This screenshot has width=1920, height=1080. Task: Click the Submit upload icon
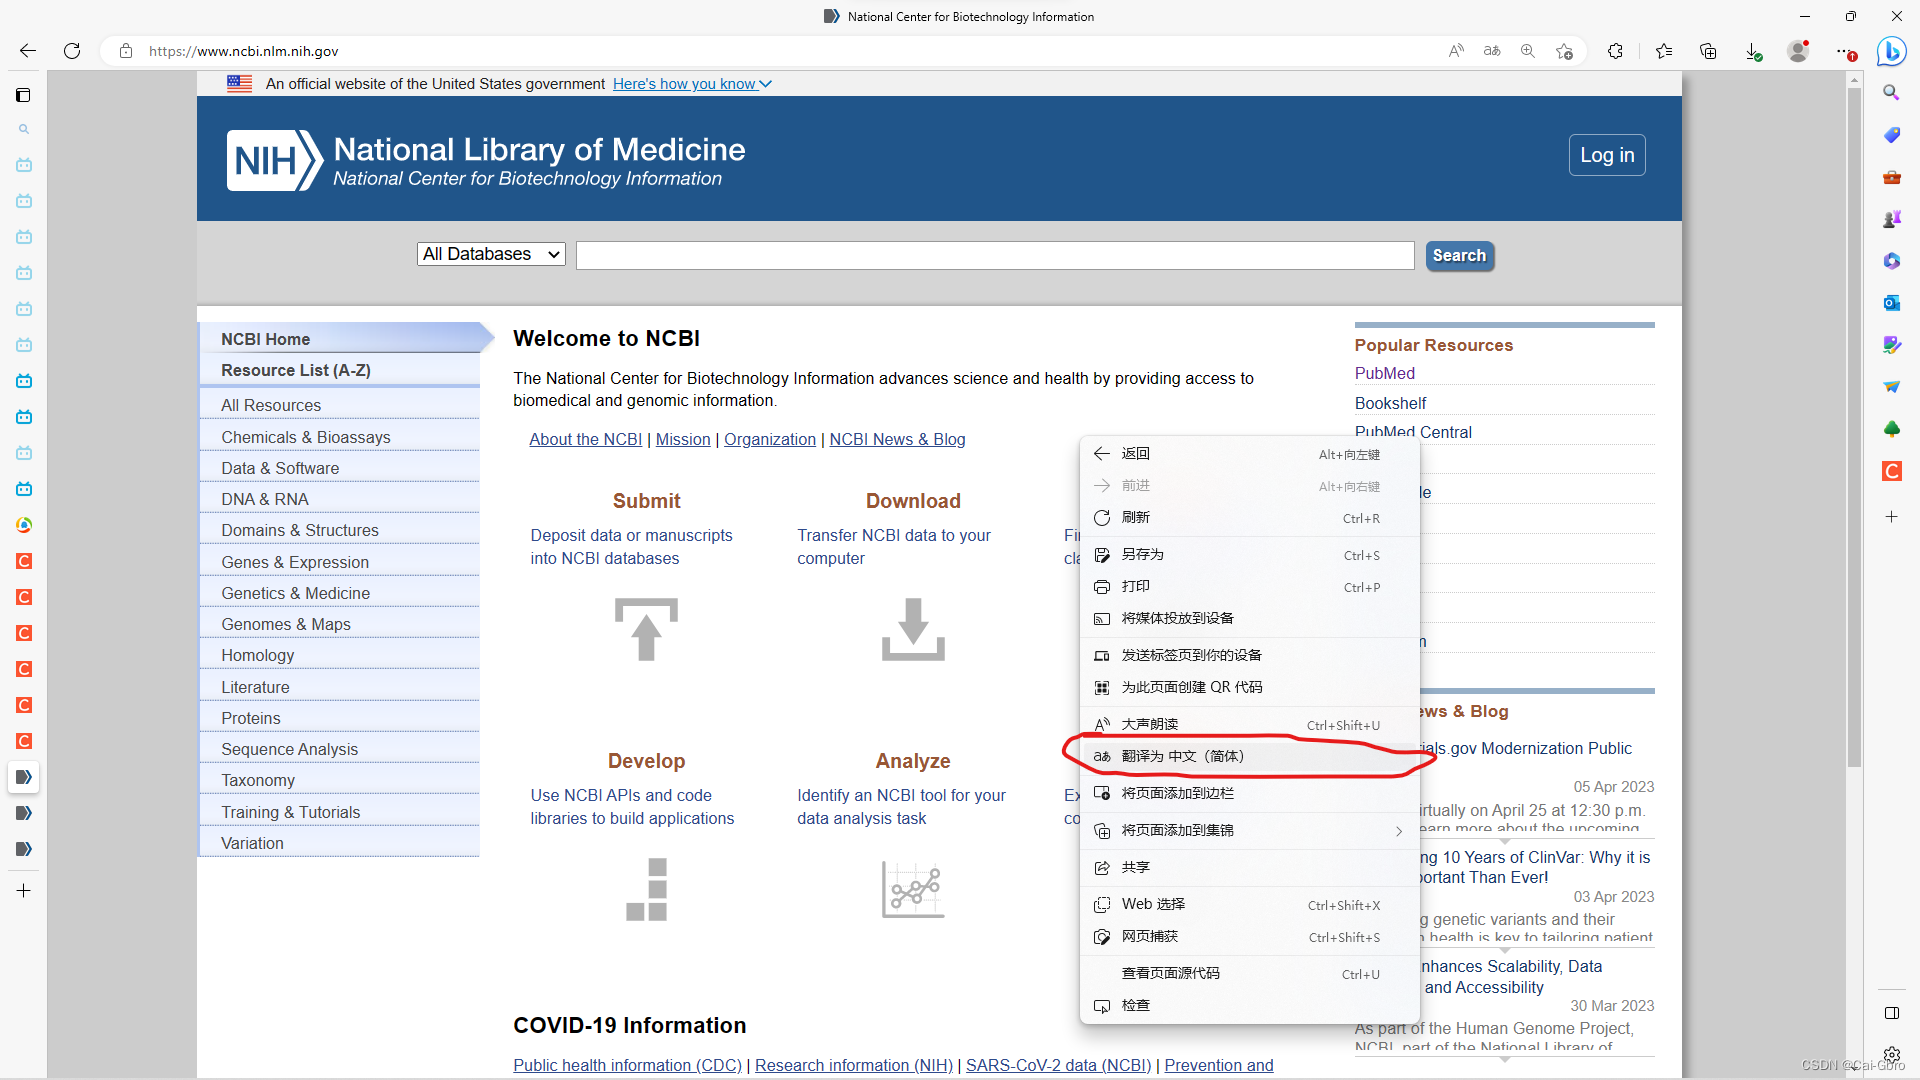pyautogui.click(x=646, y=629)
